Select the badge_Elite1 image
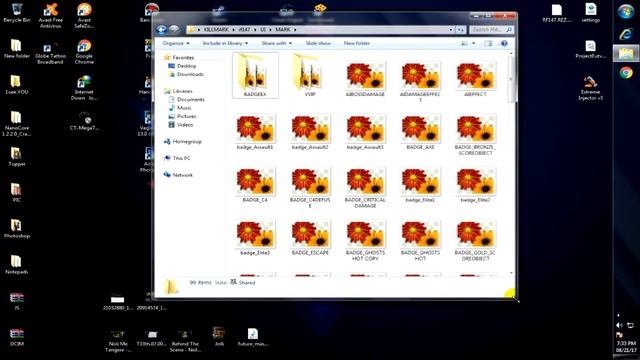 point(420,184)
